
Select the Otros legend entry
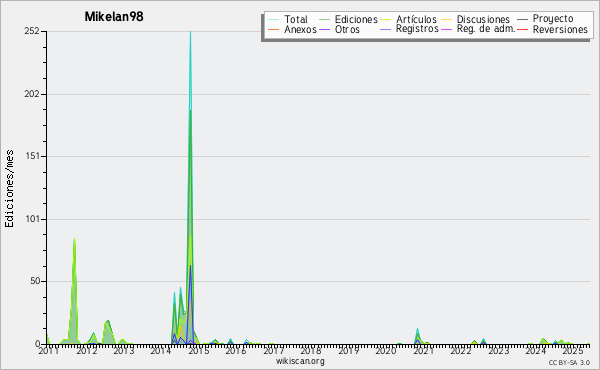pos(347,29)
